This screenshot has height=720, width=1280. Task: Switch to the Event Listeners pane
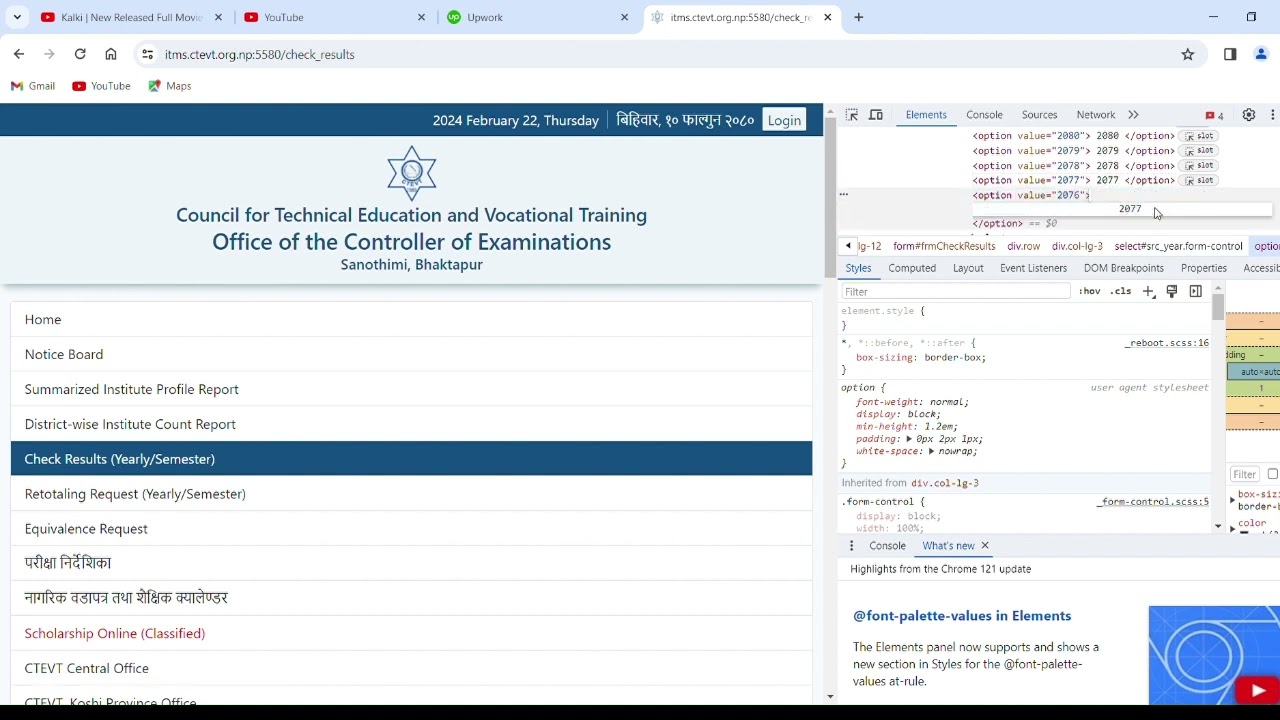tap(1033, 268)
